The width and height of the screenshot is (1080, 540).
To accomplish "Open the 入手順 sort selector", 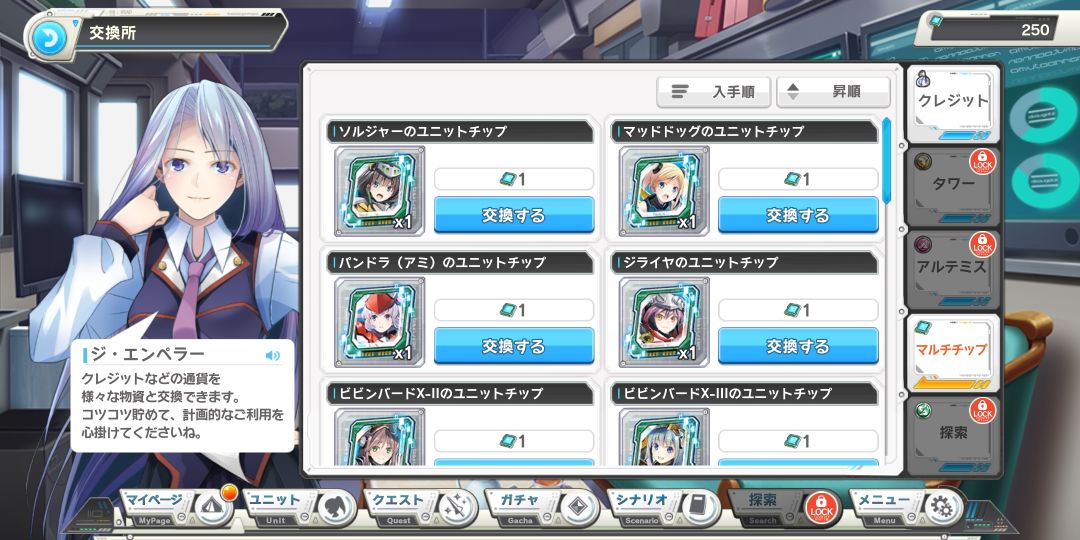I will point(714,92).
